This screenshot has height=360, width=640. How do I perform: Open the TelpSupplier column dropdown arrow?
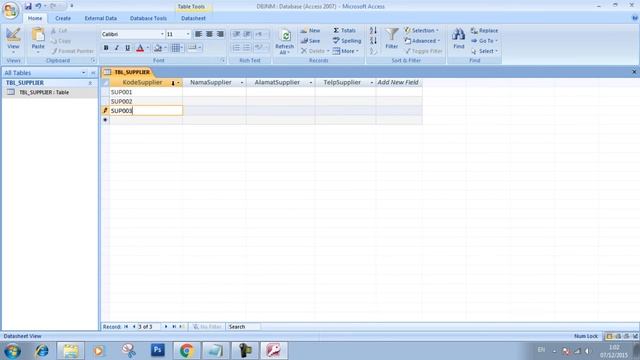pos(371,83)
